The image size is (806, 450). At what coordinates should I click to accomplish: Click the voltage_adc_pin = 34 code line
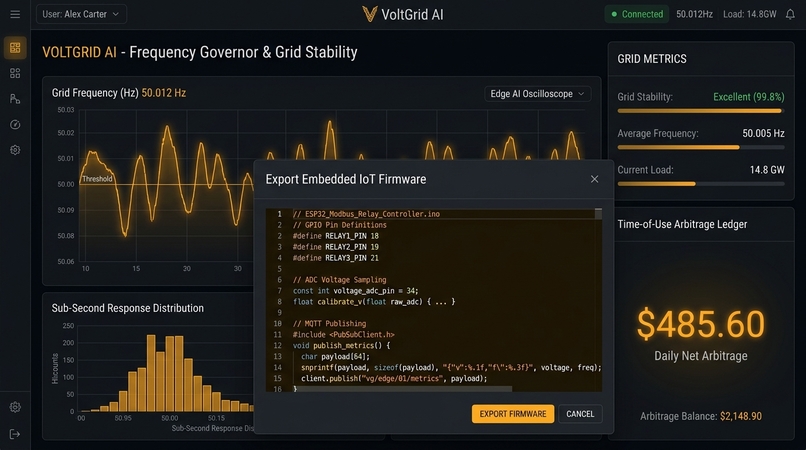356,291
